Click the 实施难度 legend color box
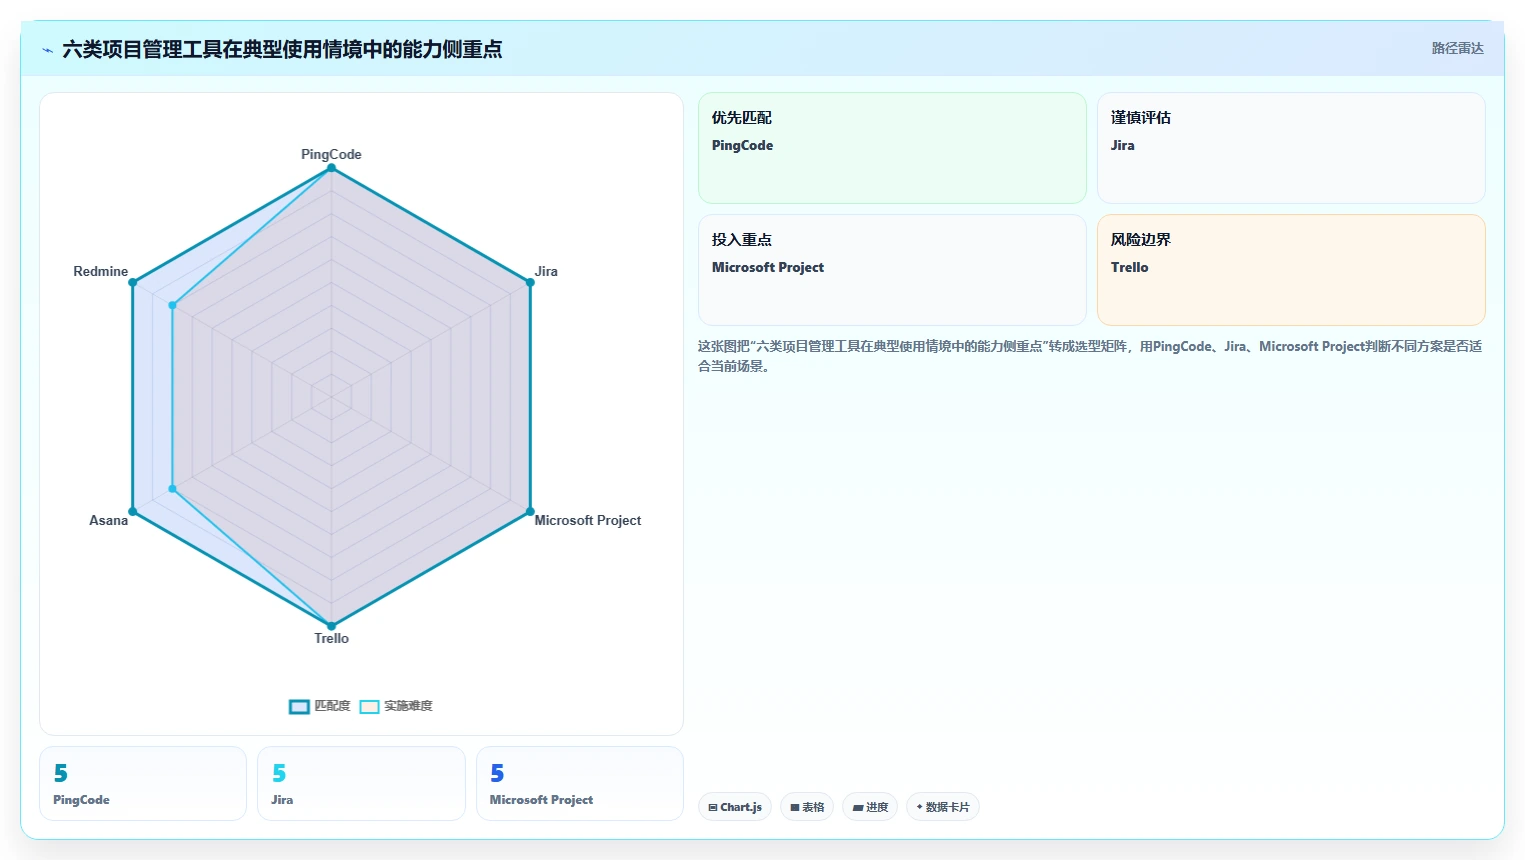1525x860 pixels. [x=369, y=707]
